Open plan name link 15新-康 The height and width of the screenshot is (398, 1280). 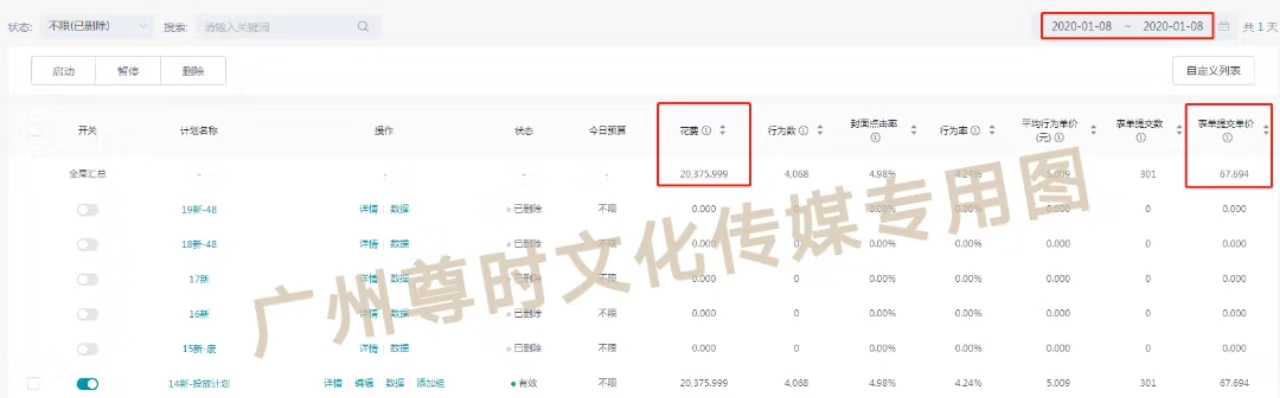(x=199, y=348)
